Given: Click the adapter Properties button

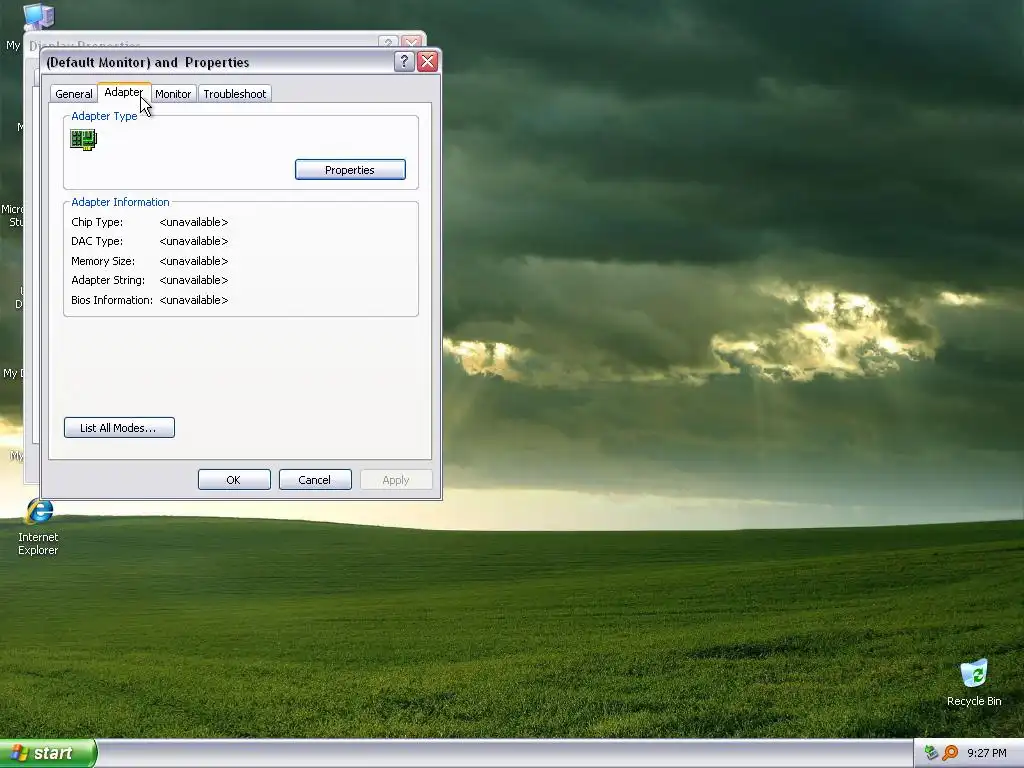Looking at the screenshot, I should click(x=350, y=170).
